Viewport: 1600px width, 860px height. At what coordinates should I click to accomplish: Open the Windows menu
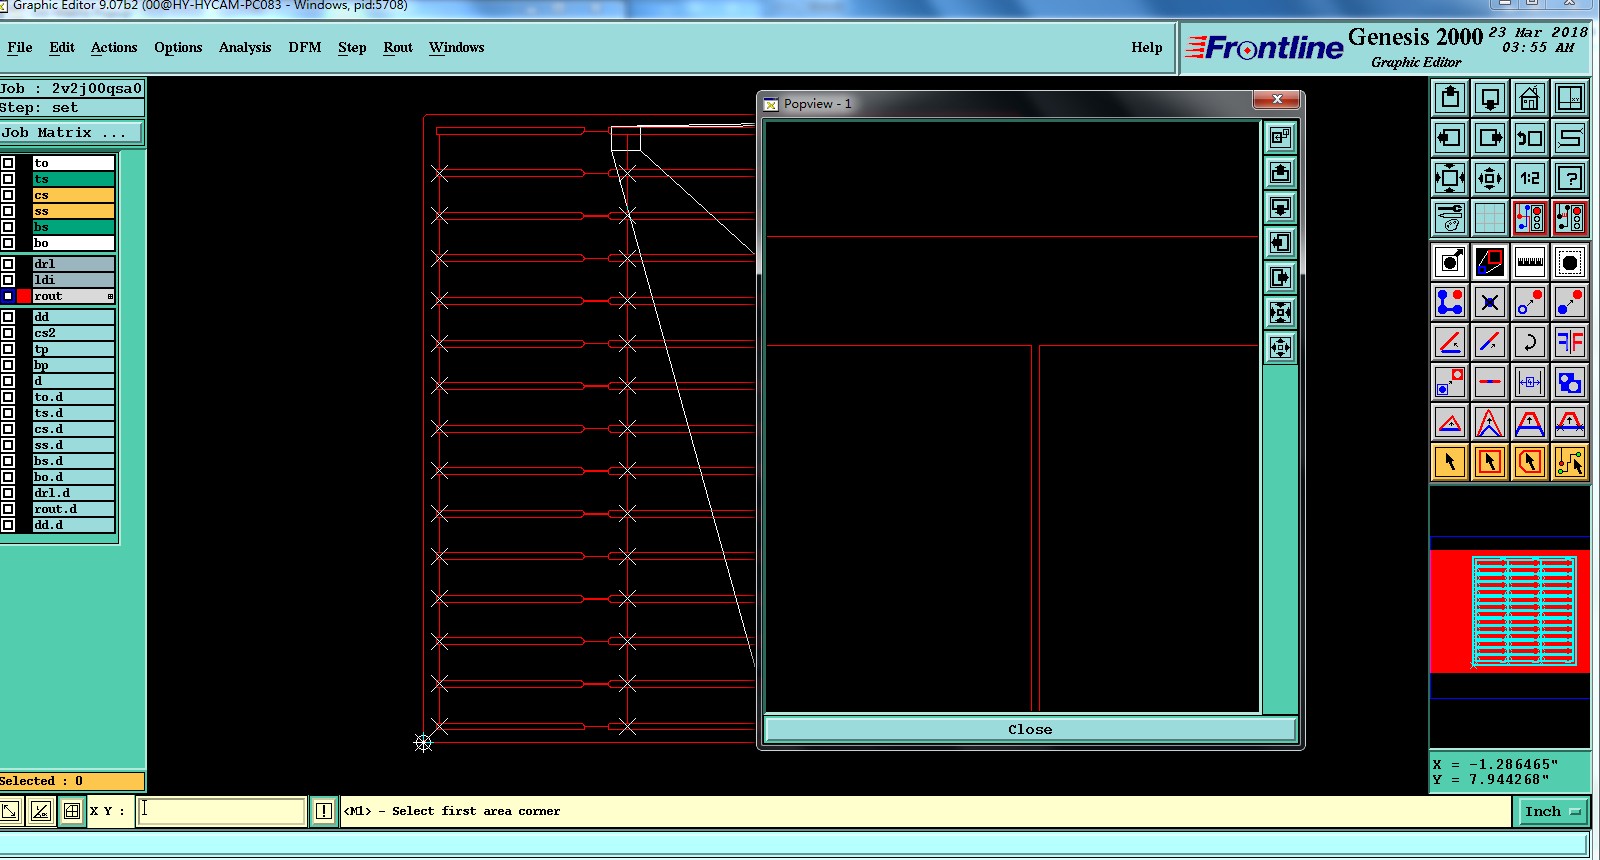pos(457,47)
